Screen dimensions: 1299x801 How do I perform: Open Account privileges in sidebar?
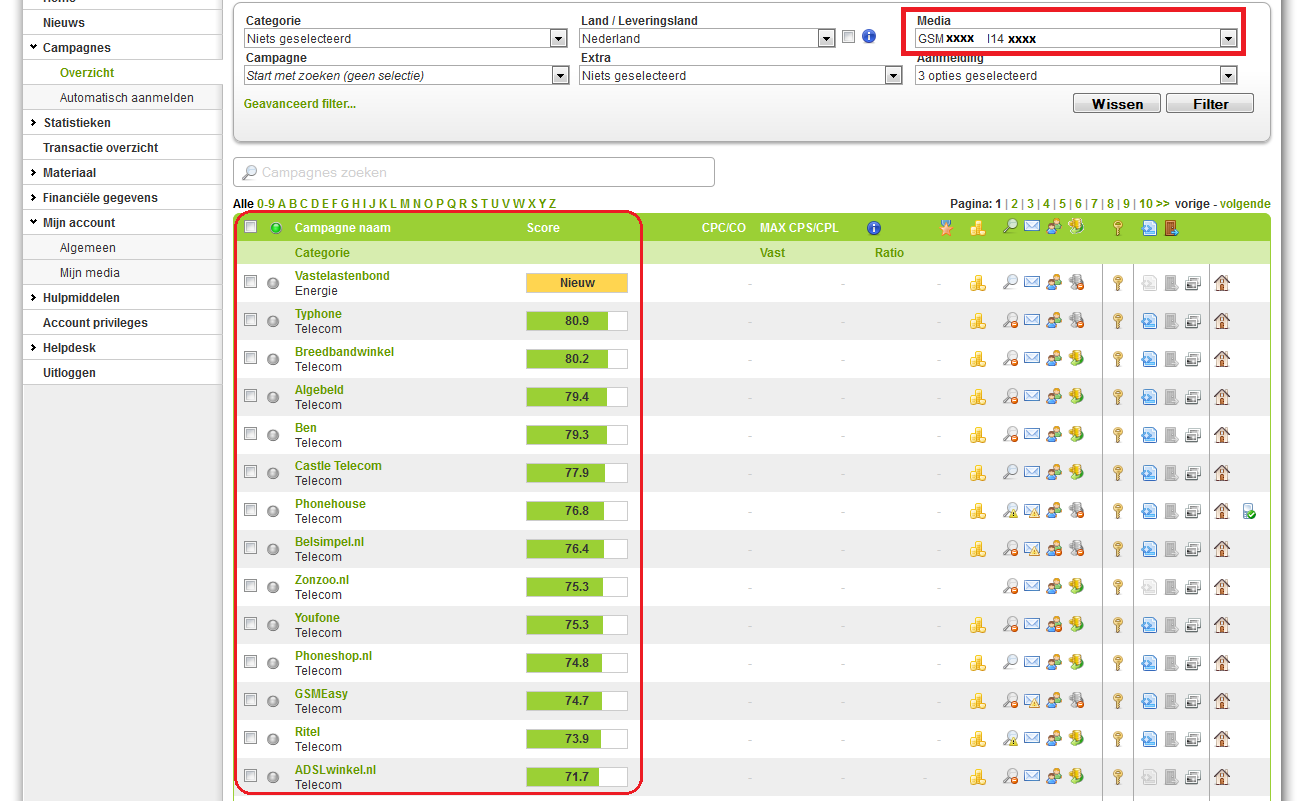[x=95, y=322]
